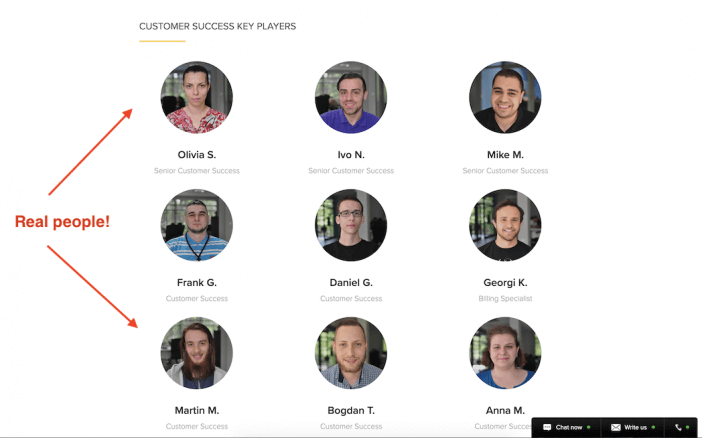Select Georgi K. profile photo
Viewport: 702px width, 438px height.
click(505, 225)
